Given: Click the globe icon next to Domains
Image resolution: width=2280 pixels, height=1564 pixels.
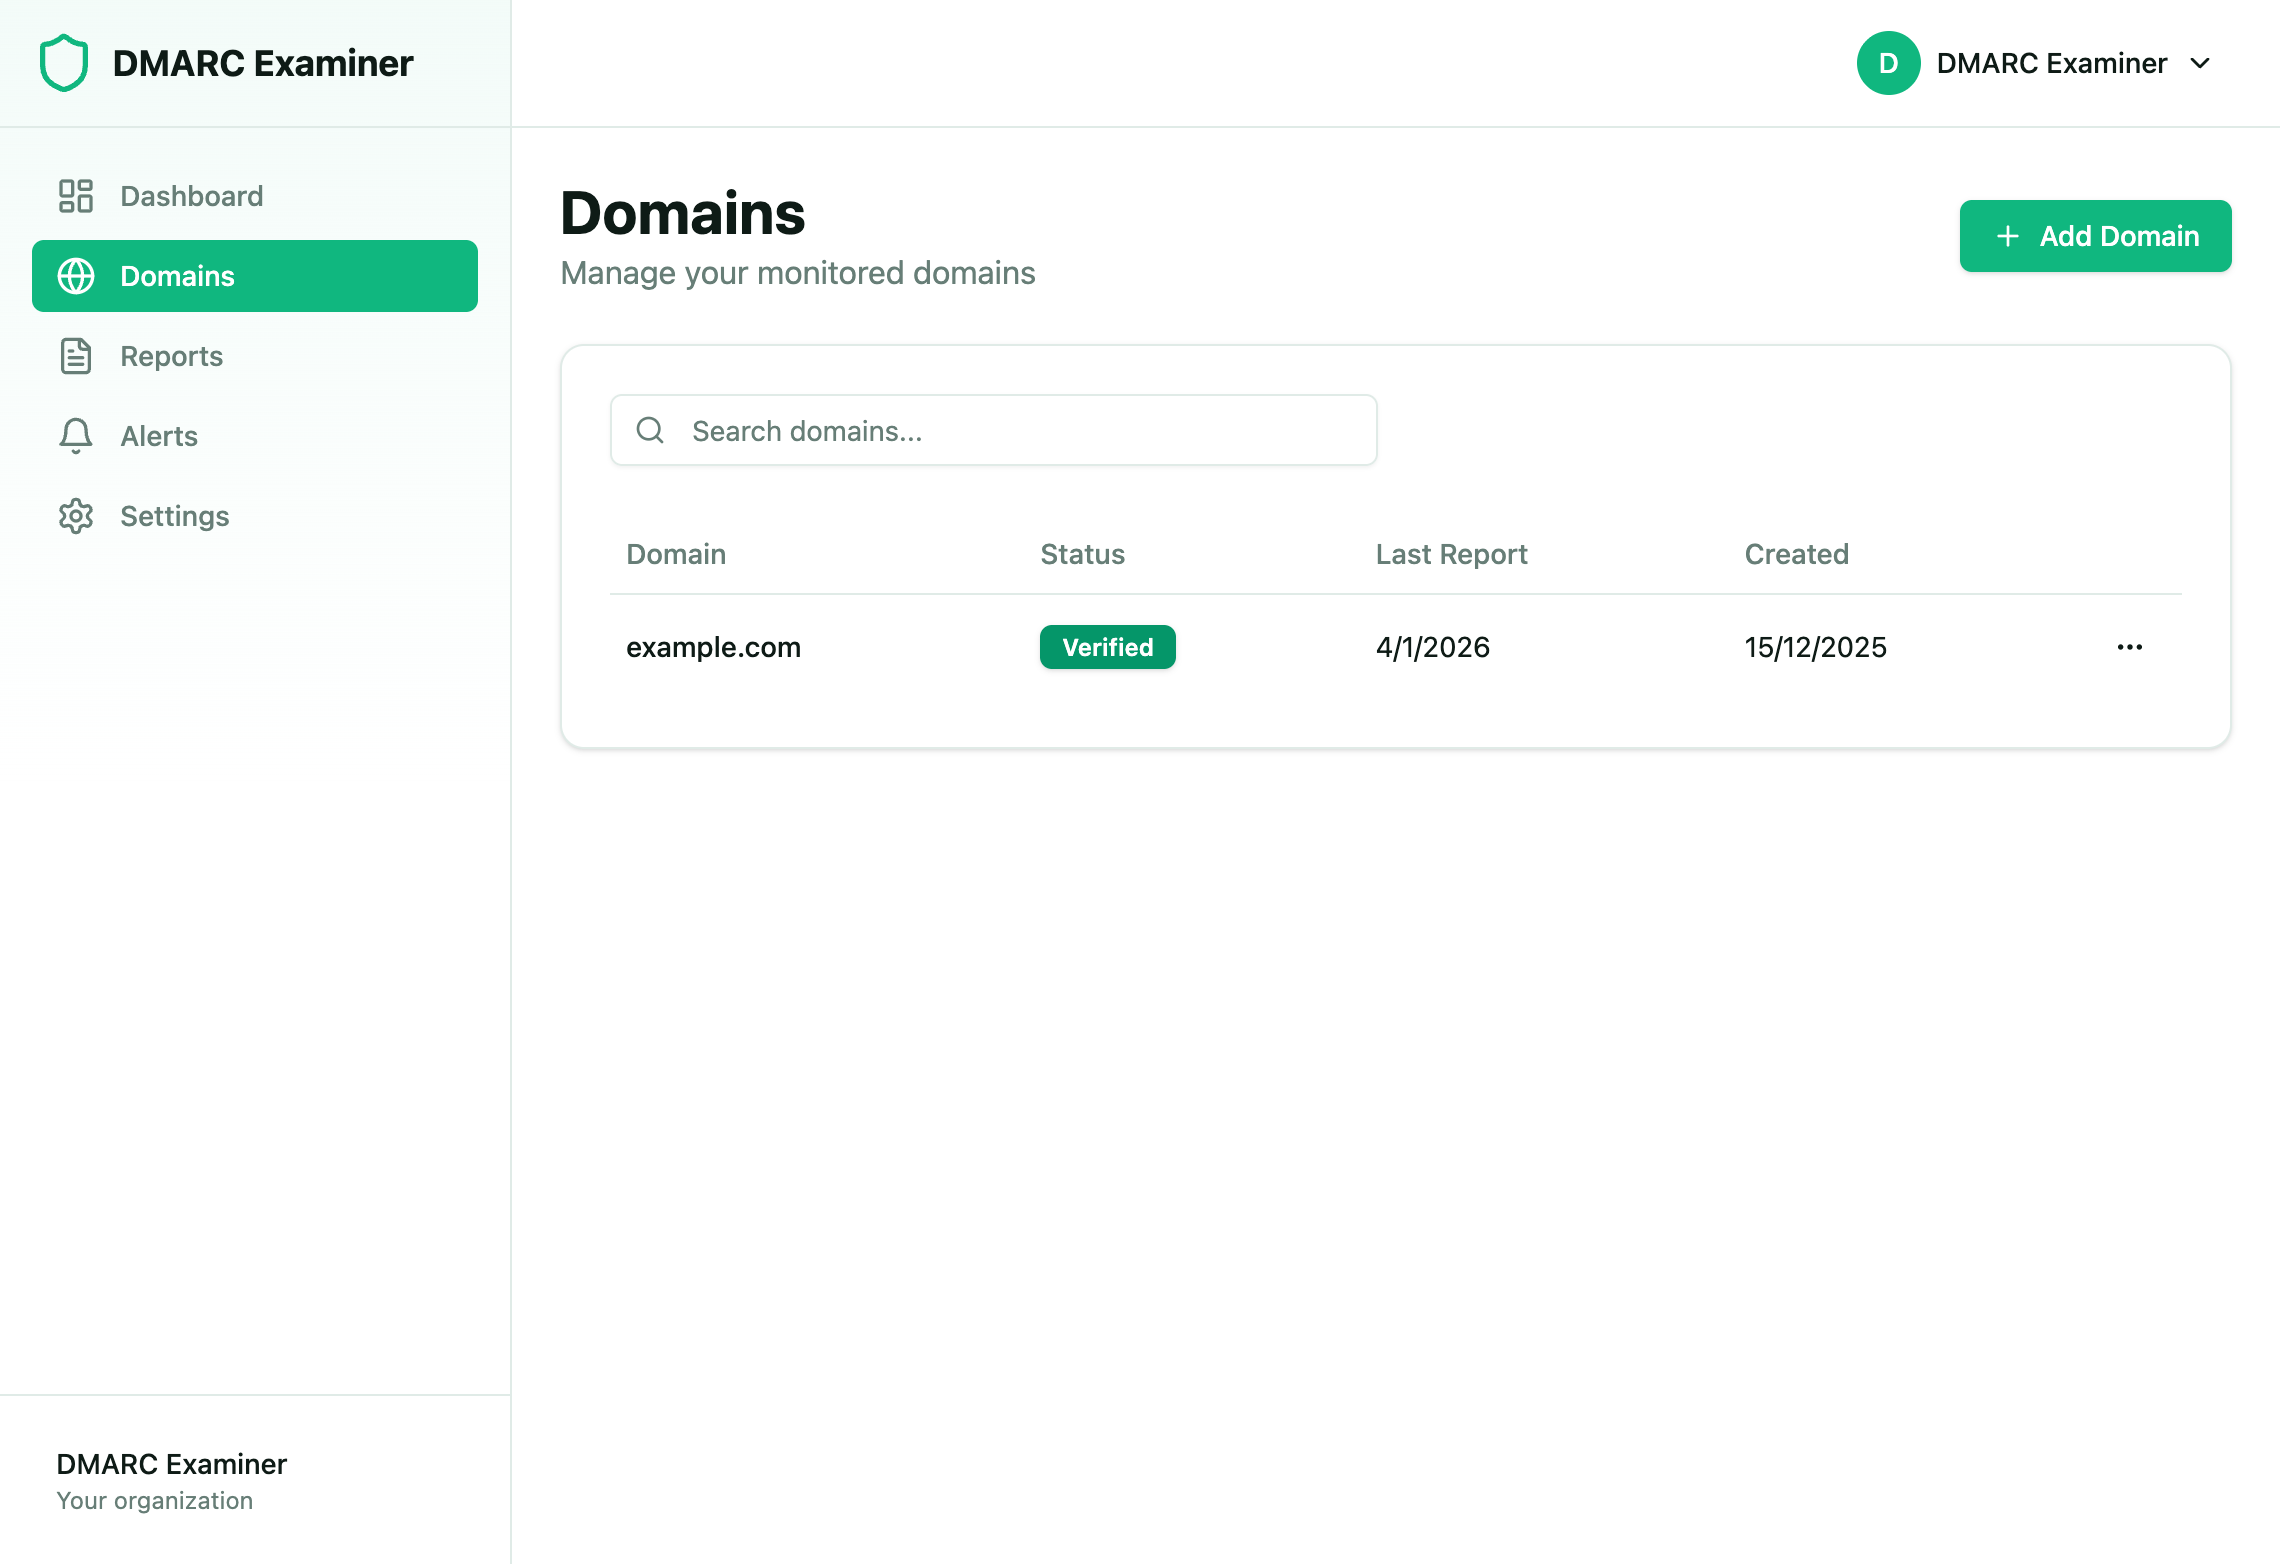Looking at the screenshot, I should pyautogui.click(x=75, y=276).
